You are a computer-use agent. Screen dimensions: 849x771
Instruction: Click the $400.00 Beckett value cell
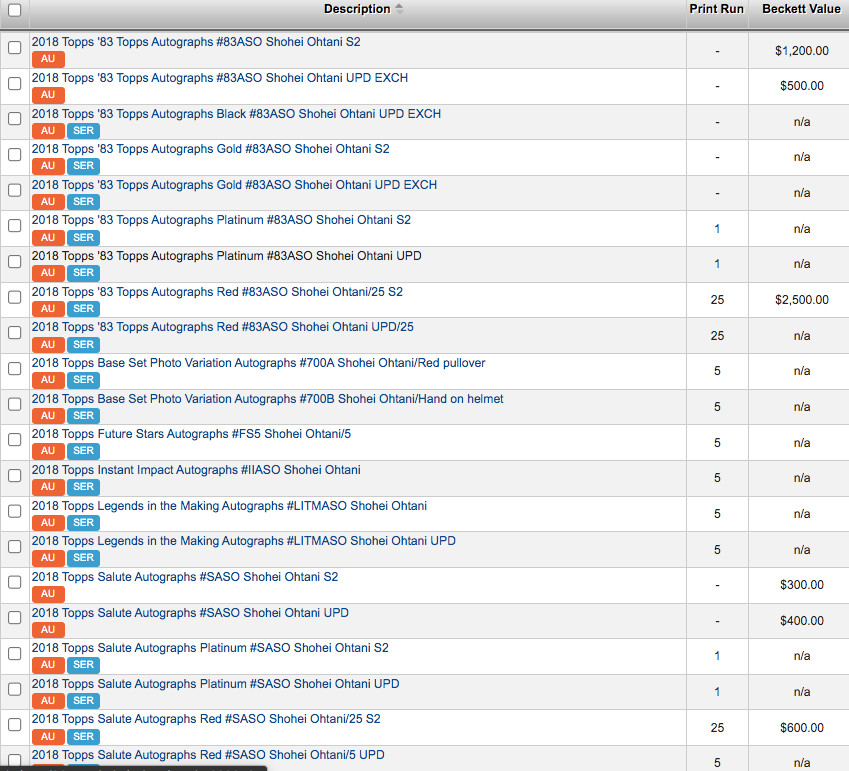coord(801,621)
